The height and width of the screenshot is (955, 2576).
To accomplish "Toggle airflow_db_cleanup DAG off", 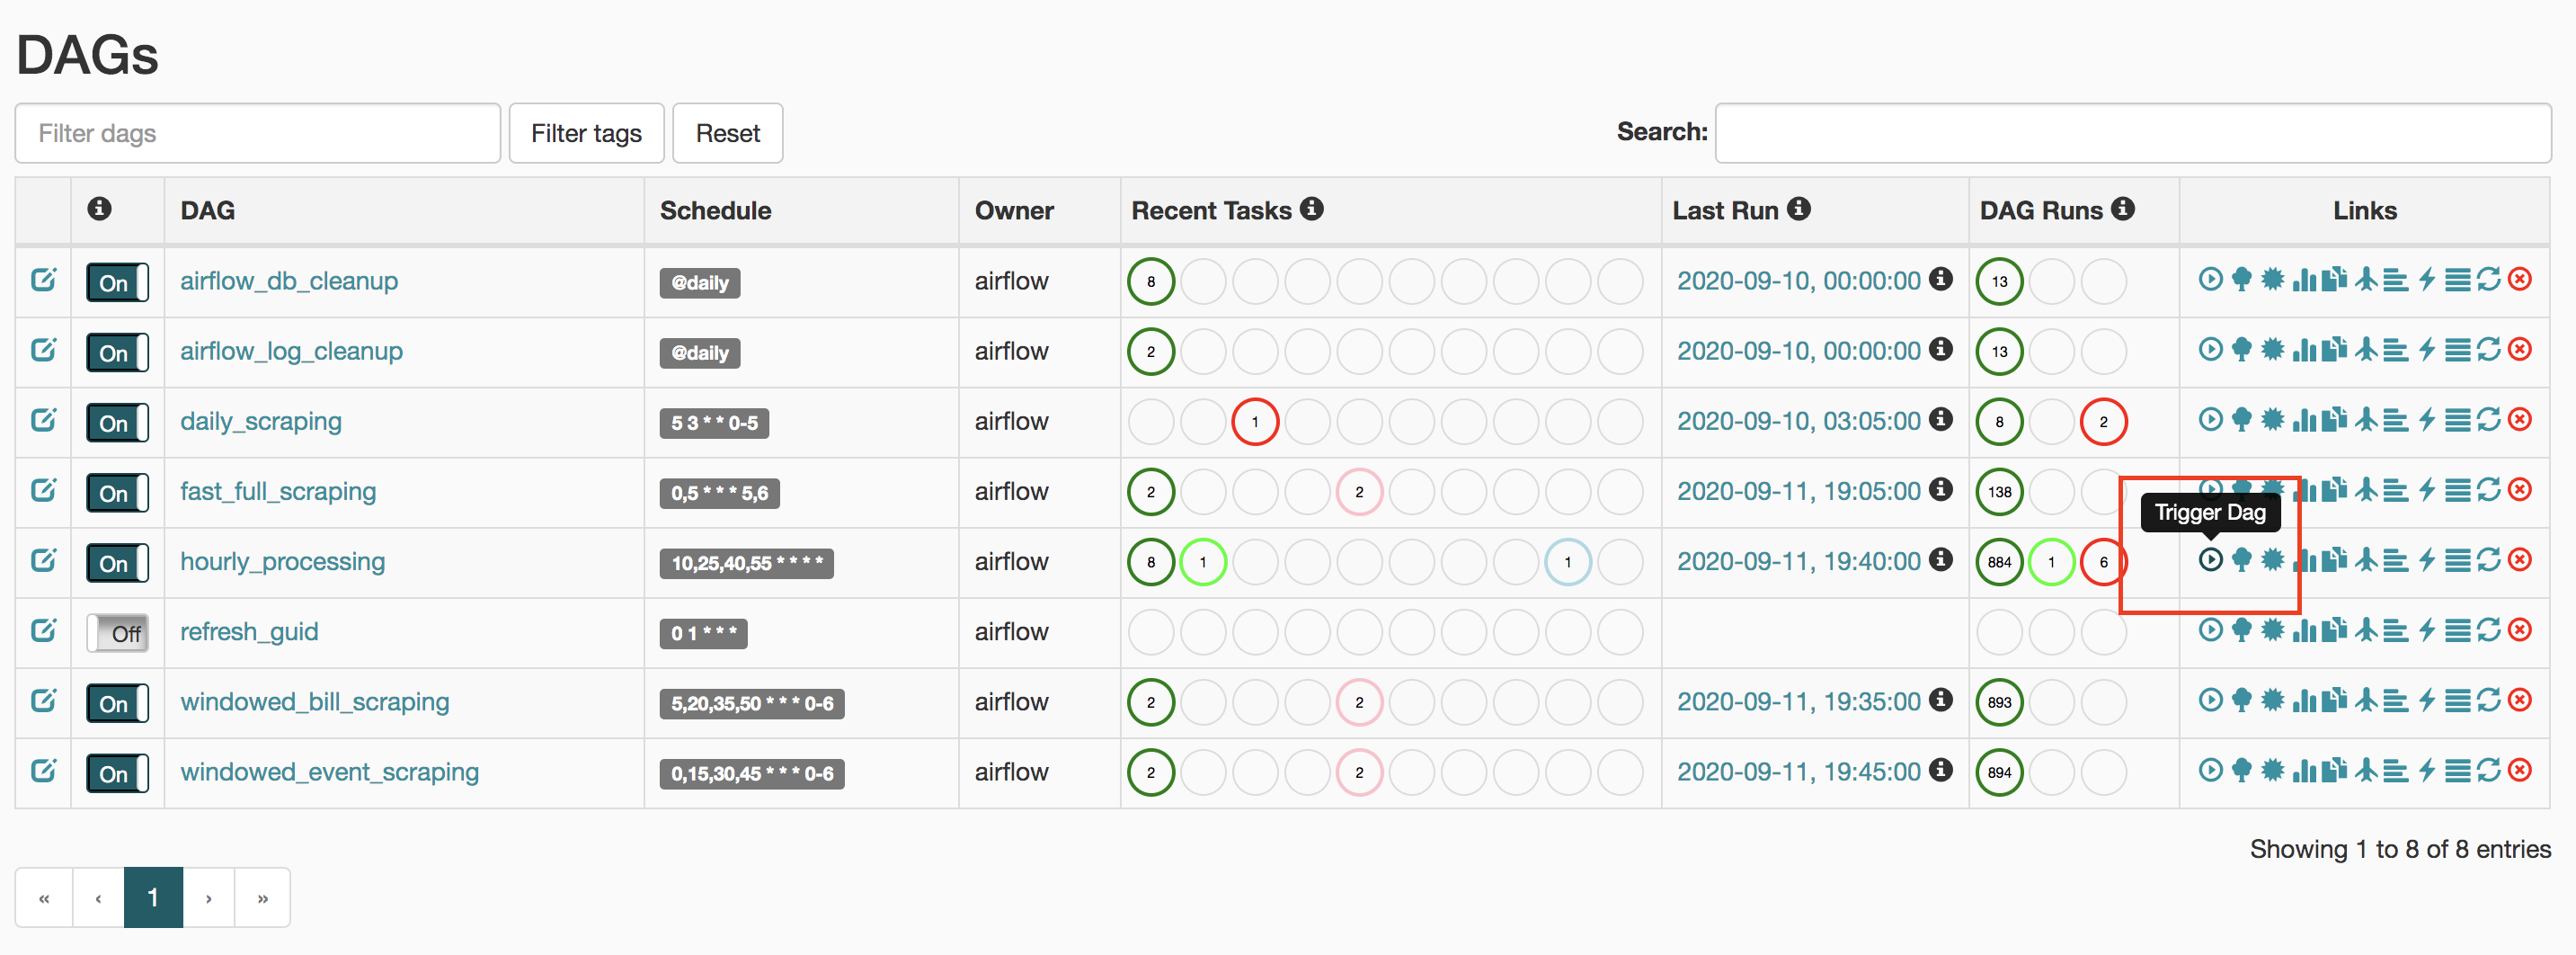I will (117, 282).
